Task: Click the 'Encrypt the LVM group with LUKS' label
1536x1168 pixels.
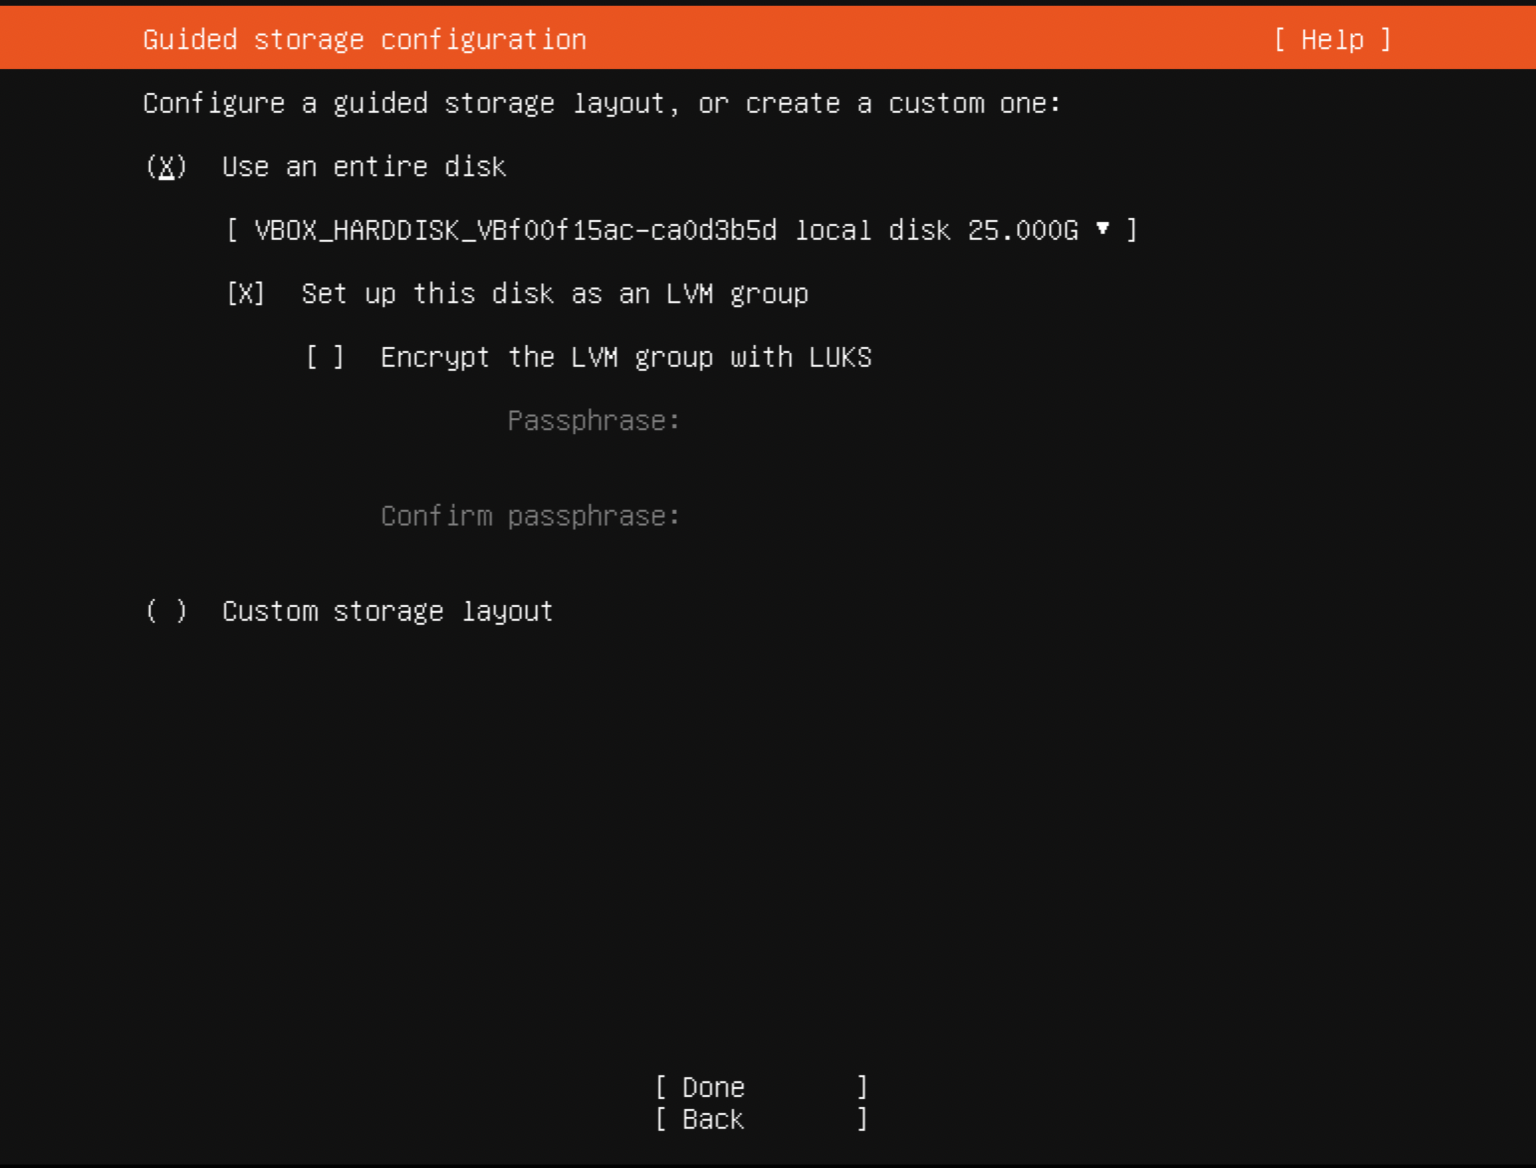Action: 626,358
